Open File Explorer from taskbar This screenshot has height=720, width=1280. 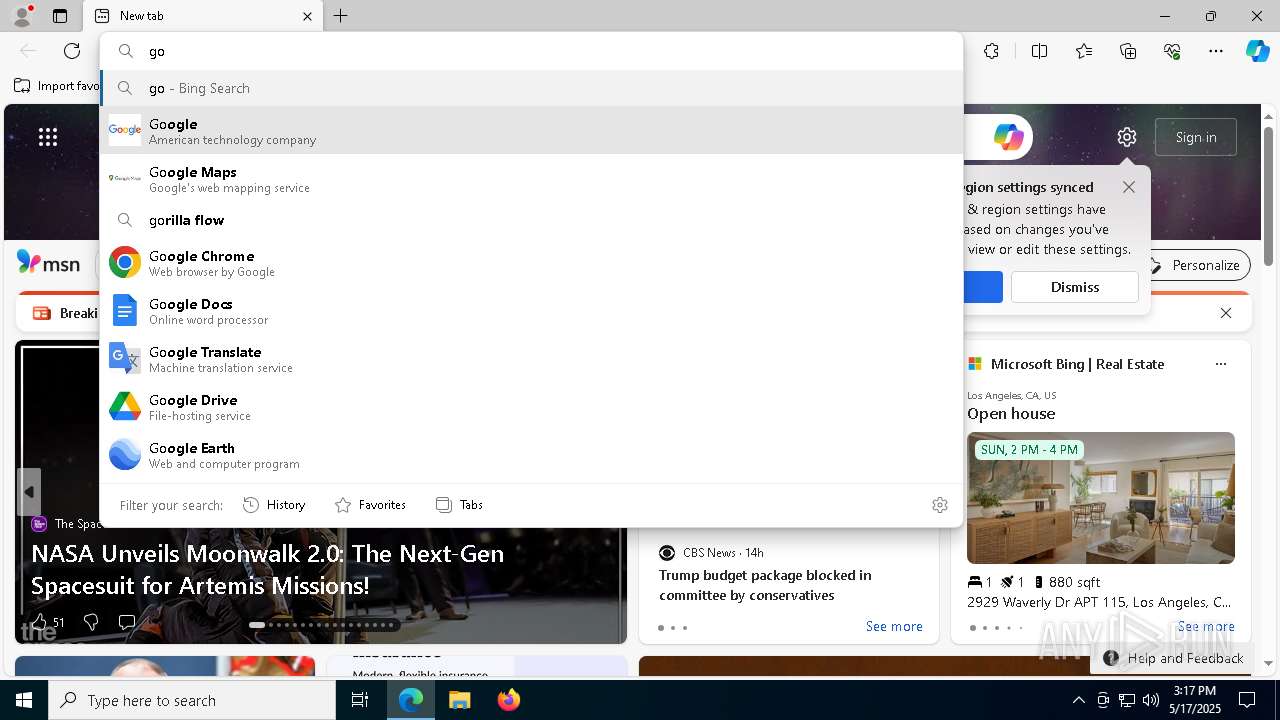pyautogui.click(x=459, y=700)
